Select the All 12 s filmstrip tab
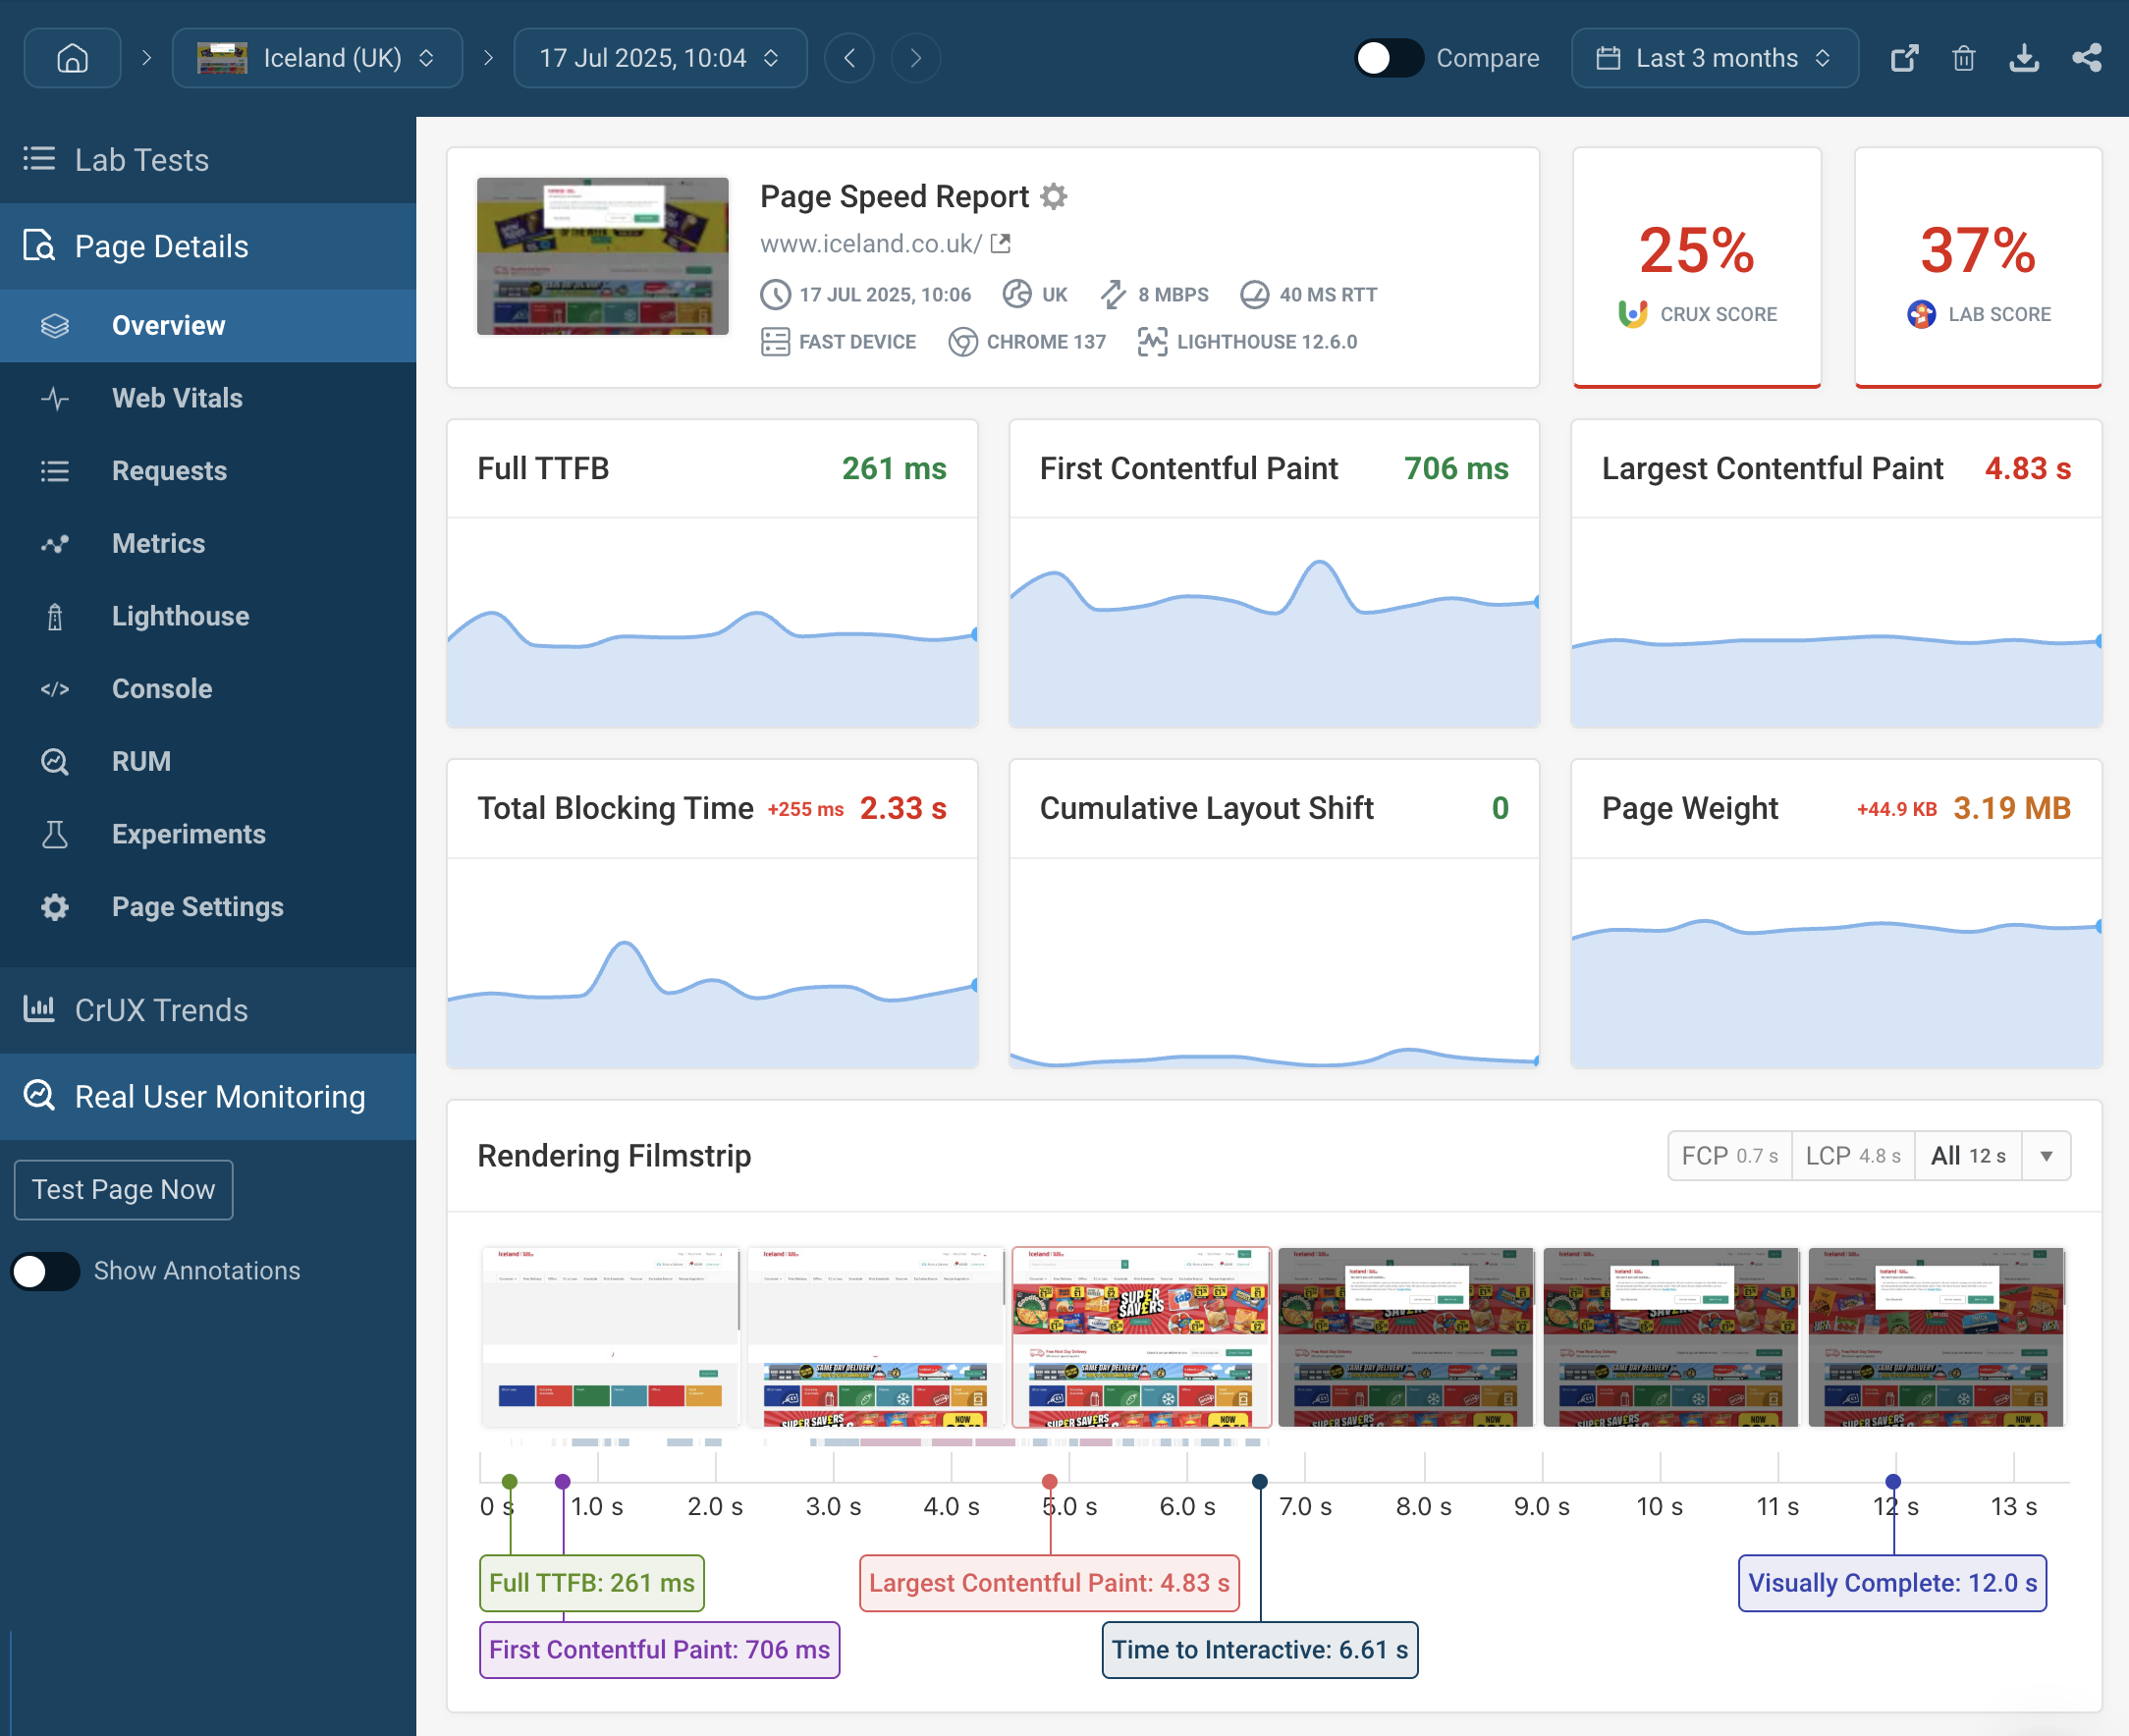2129x1736 pixels. (1968, 1156)
